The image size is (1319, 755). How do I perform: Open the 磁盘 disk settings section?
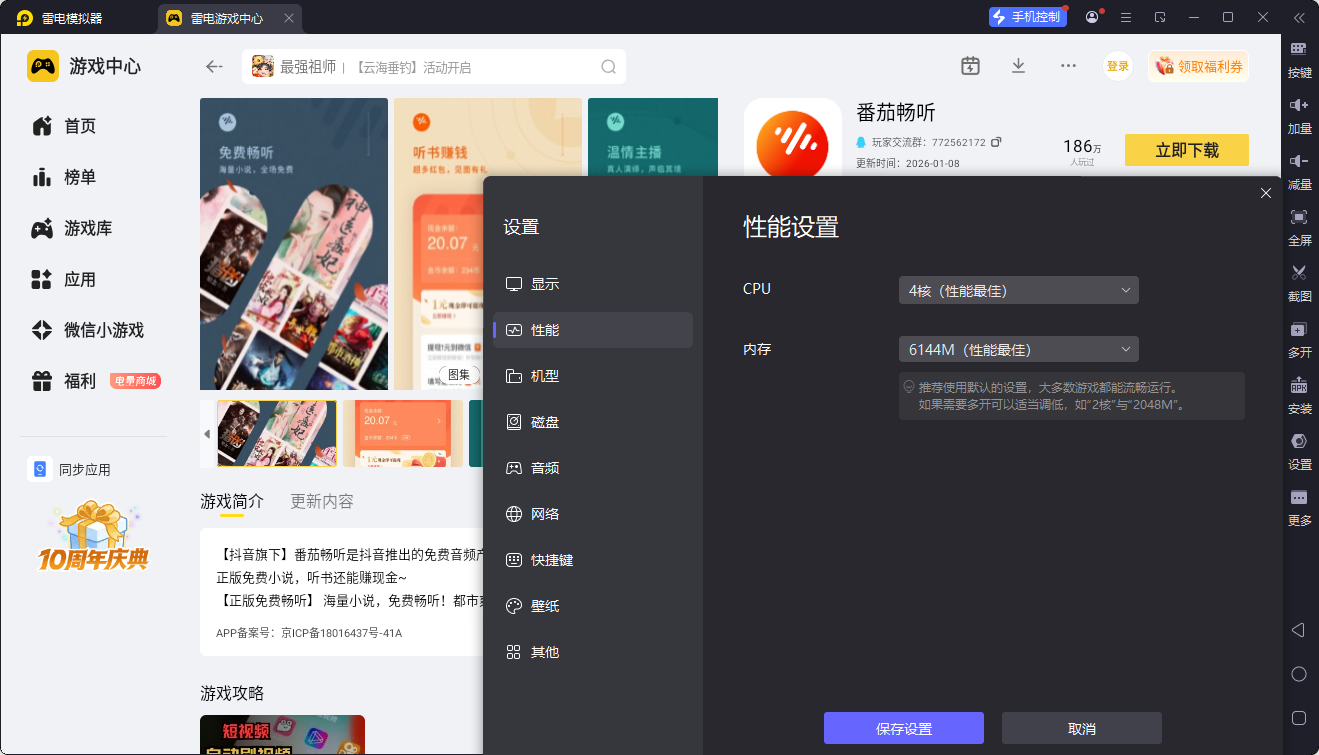tap(545, 422)
